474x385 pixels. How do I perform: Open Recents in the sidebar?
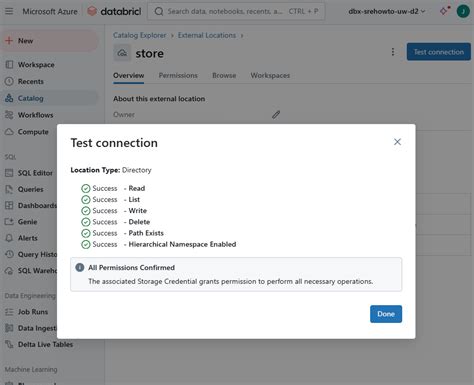[31, 81]
